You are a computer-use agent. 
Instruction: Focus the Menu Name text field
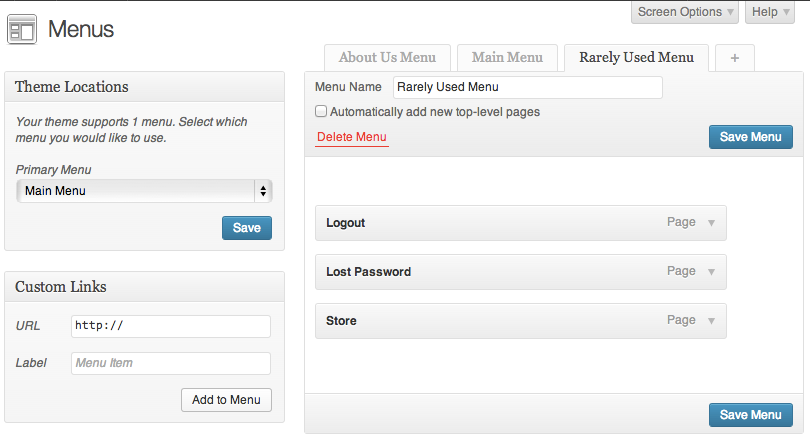pos(527,88)
